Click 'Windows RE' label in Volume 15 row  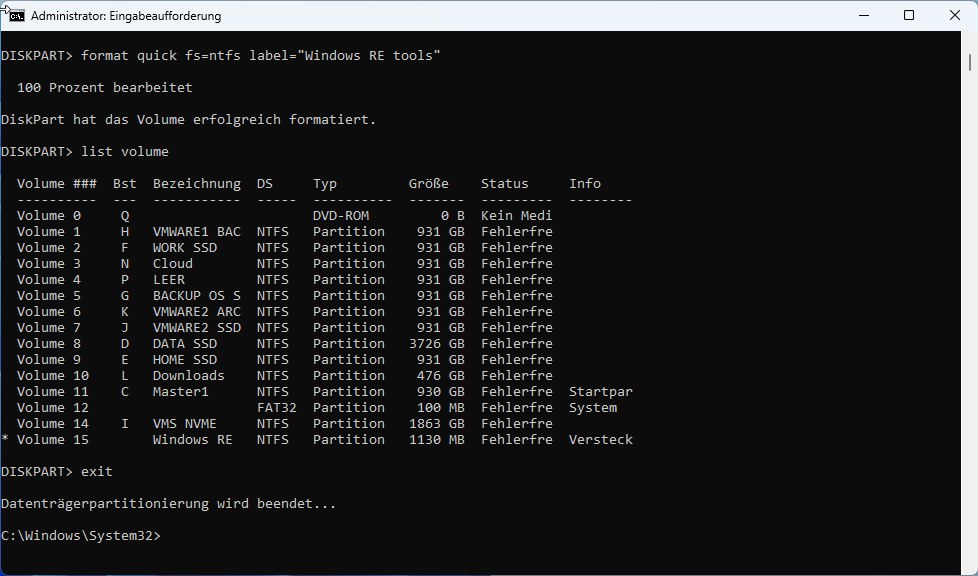pos(192,440)
